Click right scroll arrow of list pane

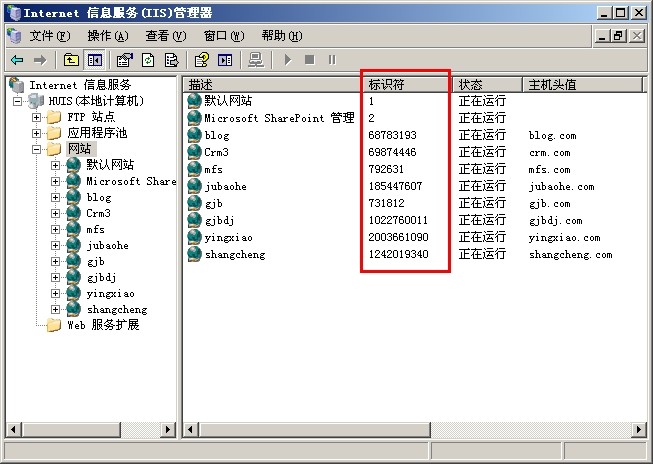tap(638, 429)
